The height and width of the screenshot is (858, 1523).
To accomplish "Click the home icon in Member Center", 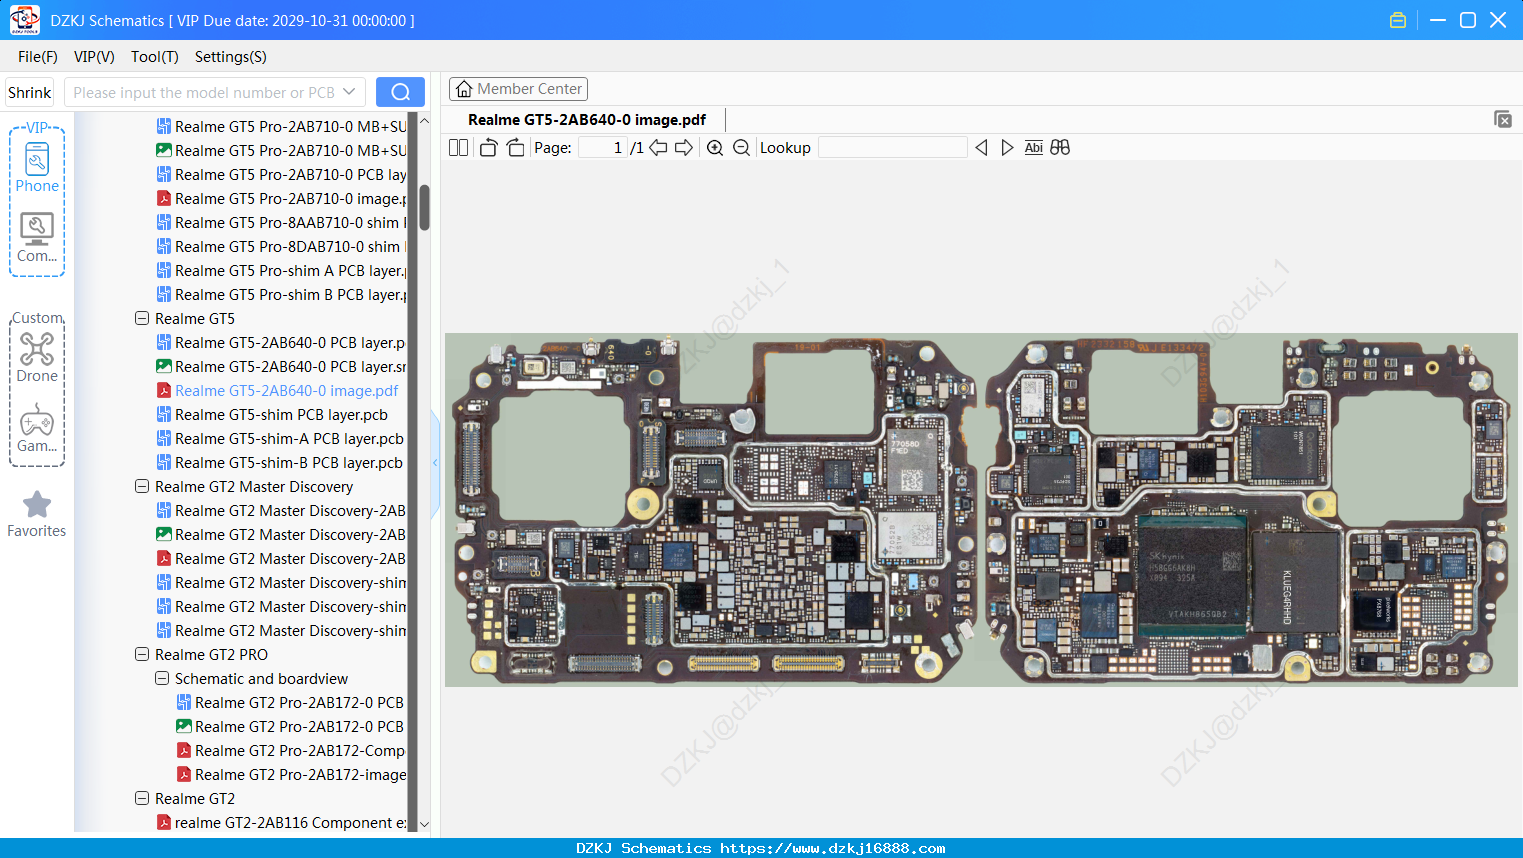I will pos(464,89).
